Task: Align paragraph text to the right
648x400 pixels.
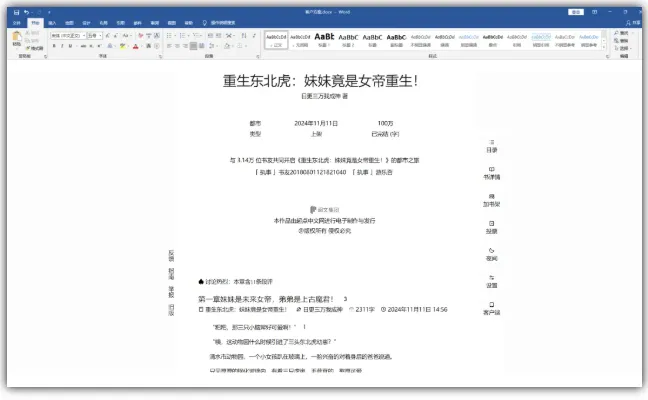Action: tap(186, 46)
